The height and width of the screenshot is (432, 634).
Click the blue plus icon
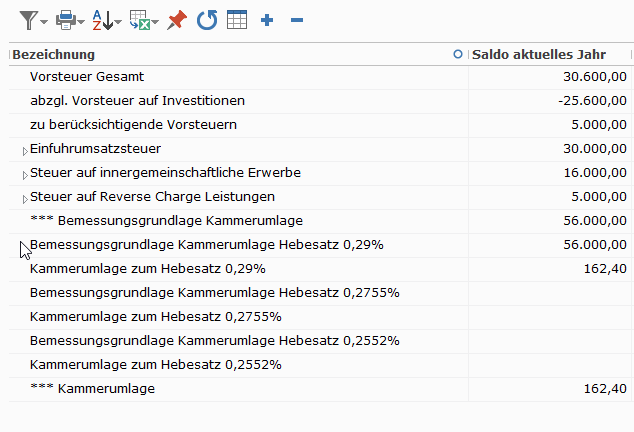(x=267, y=20)
